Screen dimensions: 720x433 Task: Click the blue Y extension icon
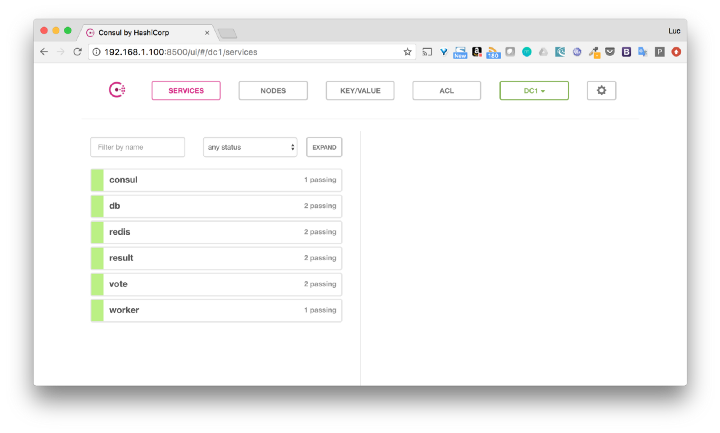(444, 52)
